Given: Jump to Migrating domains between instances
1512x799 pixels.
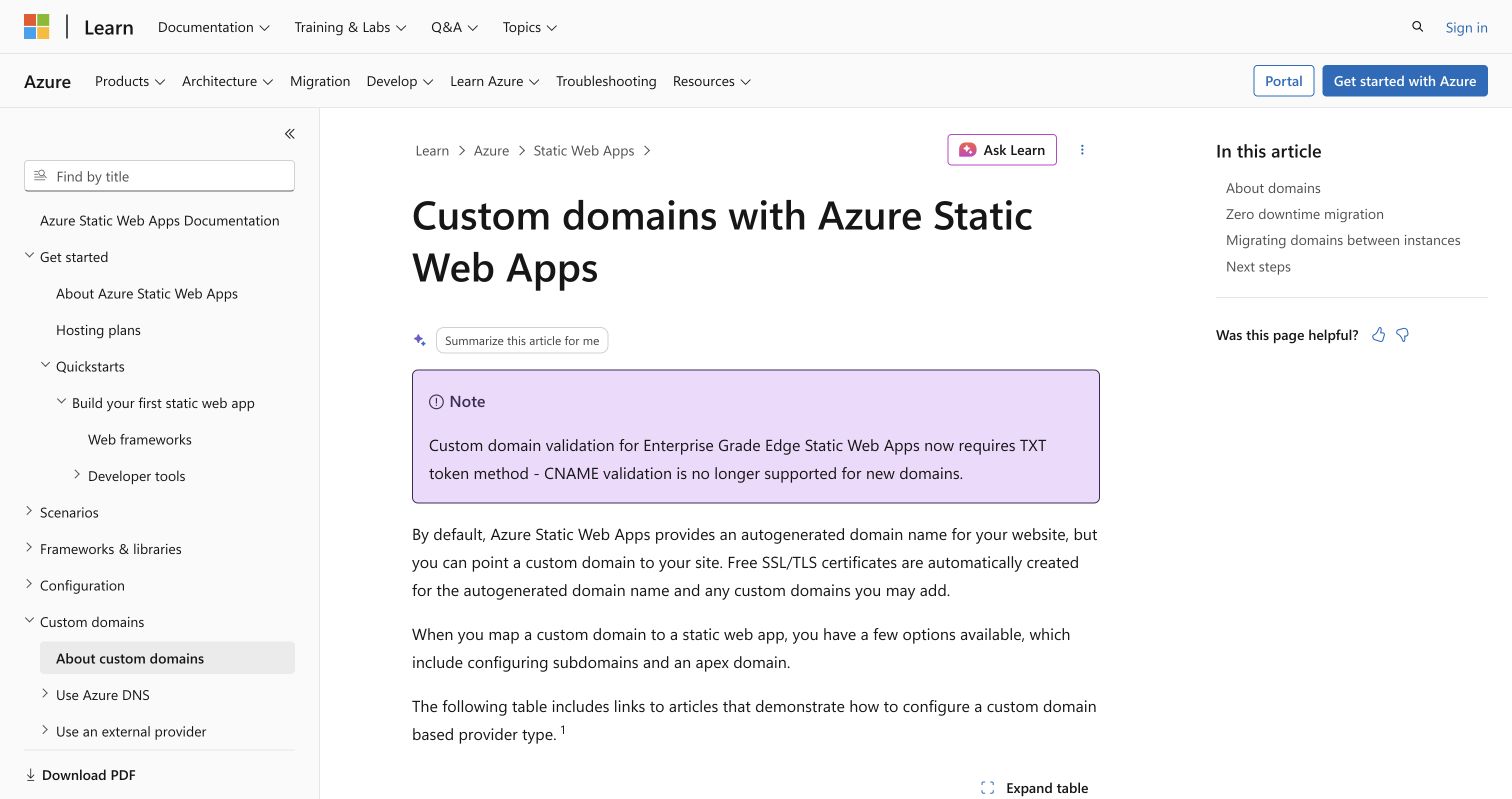Looking at the screenshot, I should (x=1343, y=240).
